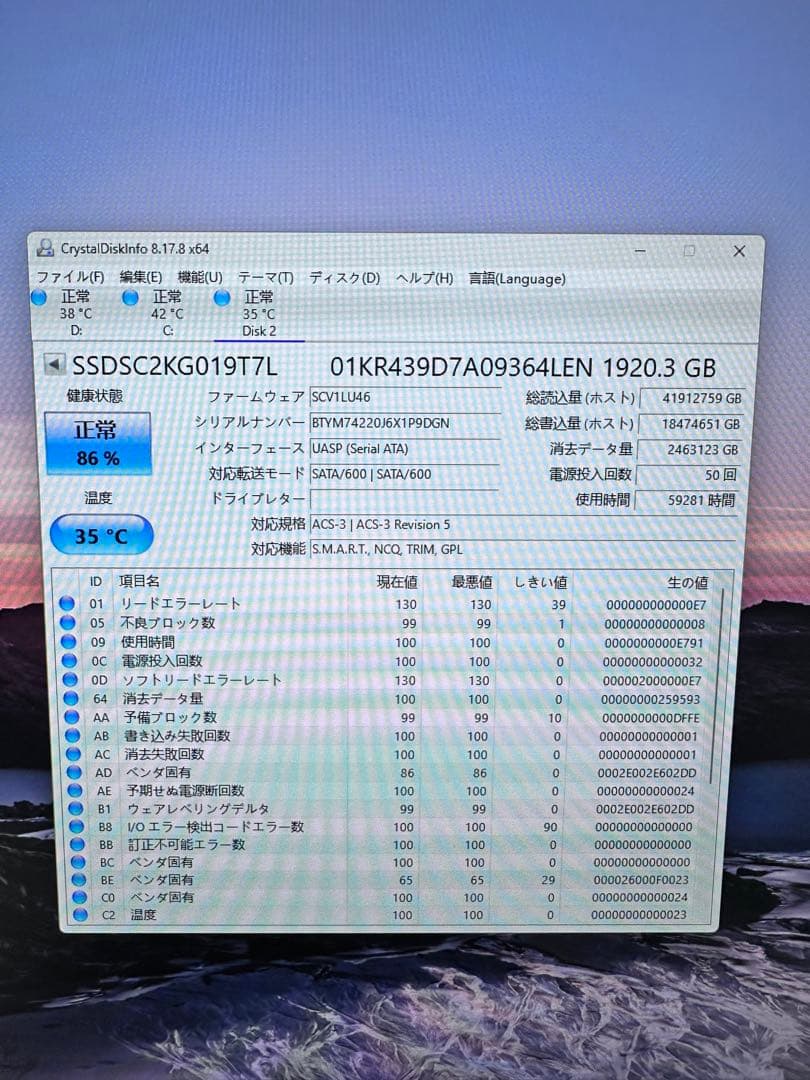Open the 機能 menu

pos(199,277)
